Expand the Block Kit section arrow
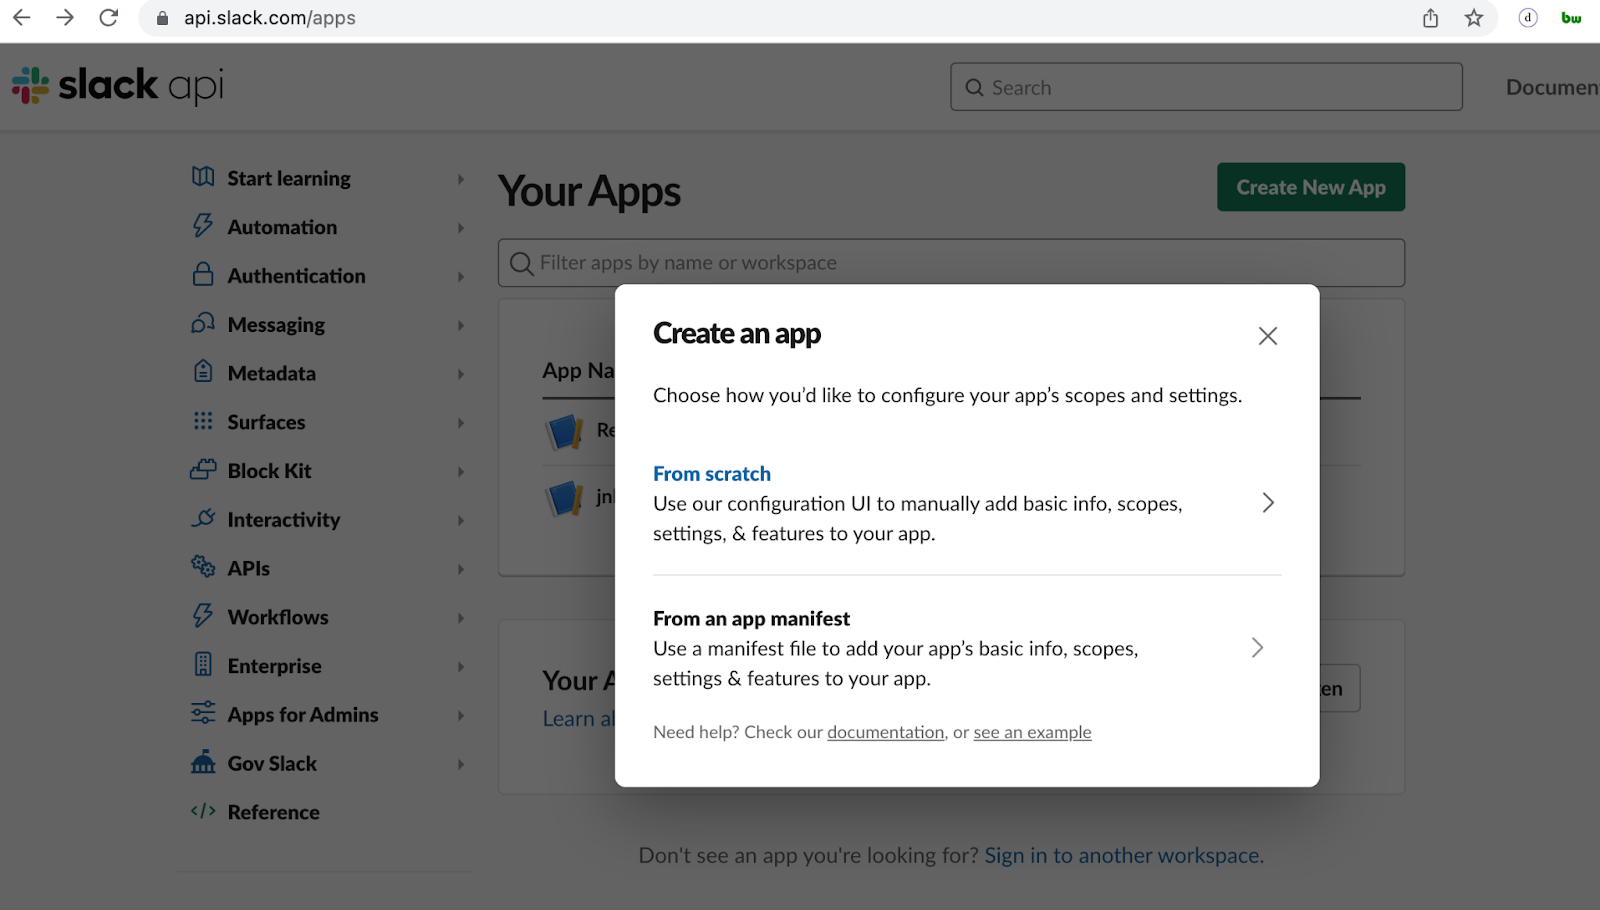Image resolution: width=1600 pixels, height=910 pixels. [x=461, y=472]
